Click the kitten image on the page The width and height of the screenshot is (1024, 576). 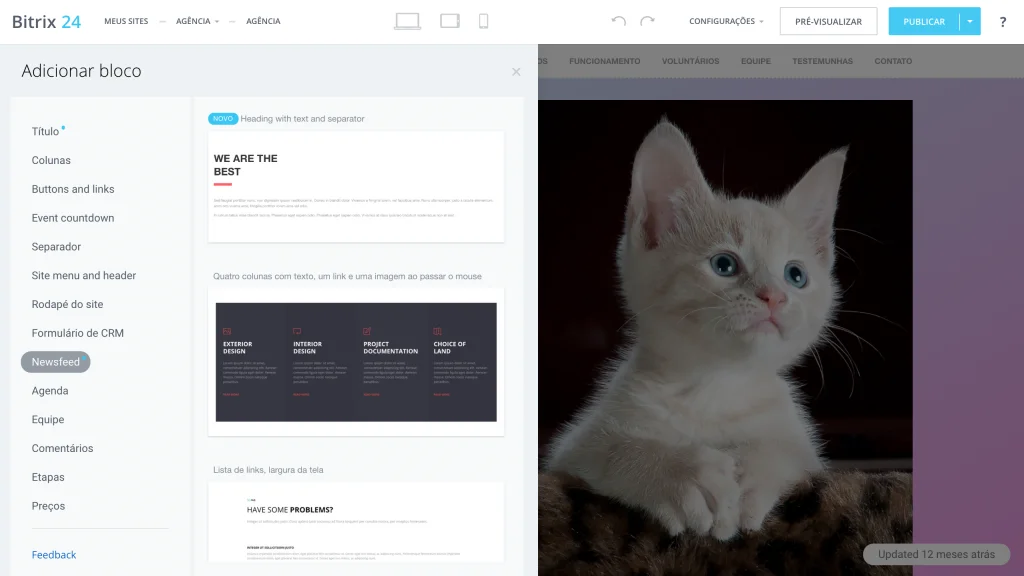725,338
